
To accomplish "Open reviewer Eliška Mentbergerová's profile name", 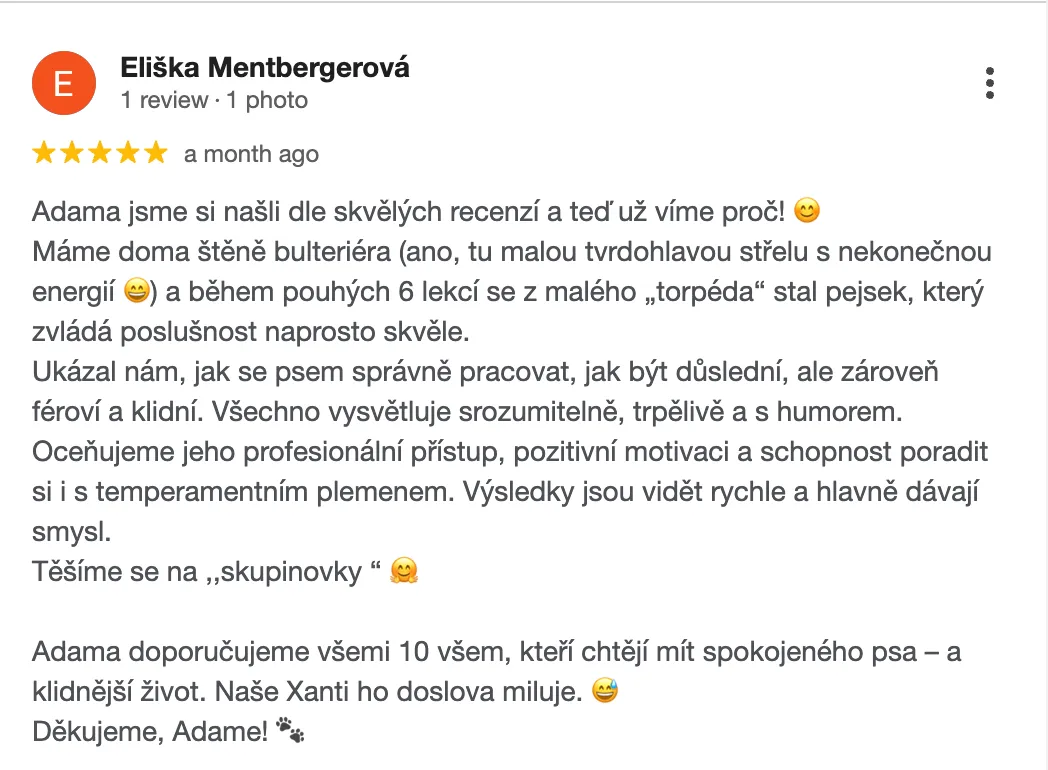I will tap(265, 68).
